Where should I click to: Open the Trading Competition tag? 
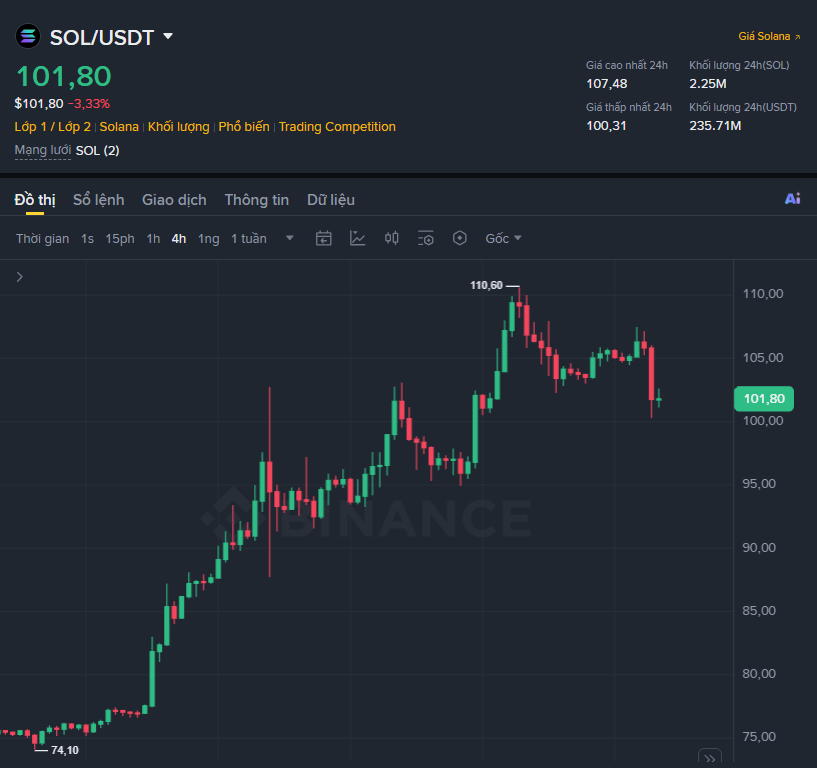click(337, 127)
